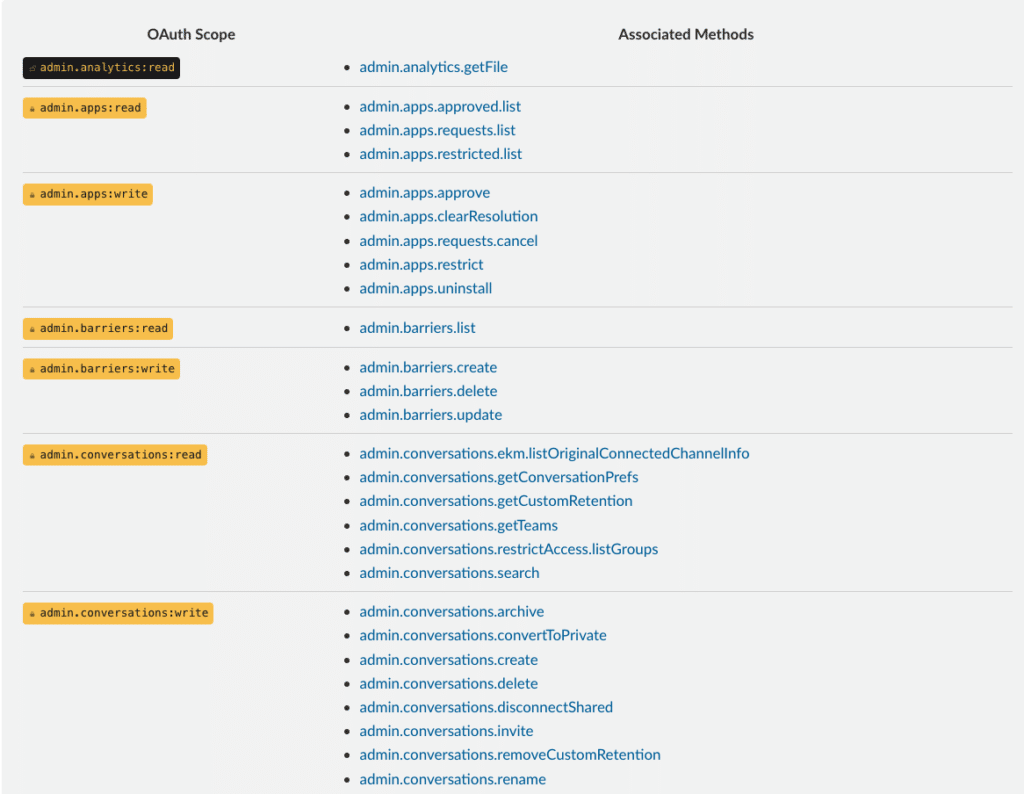The height and width of the screenshot is (794, 1024).
Task: Open admin.conversations.disconnectShared link
Action: (486, 707)
